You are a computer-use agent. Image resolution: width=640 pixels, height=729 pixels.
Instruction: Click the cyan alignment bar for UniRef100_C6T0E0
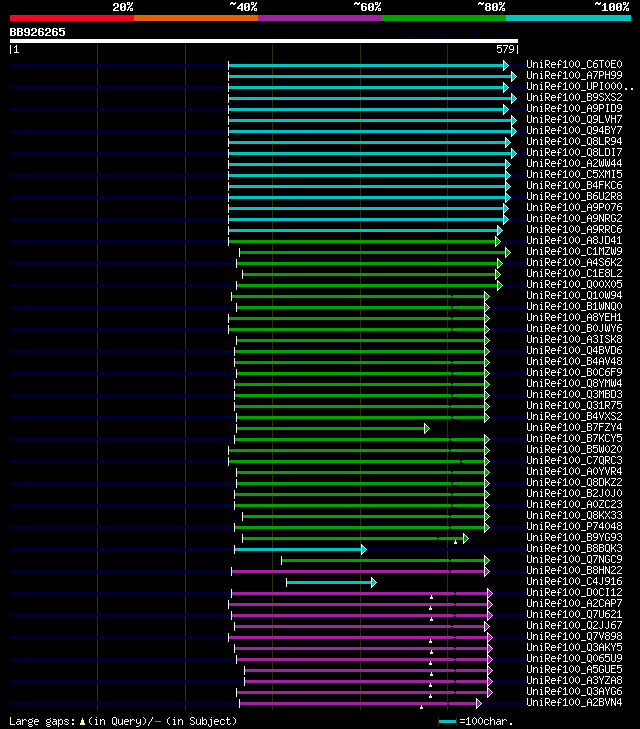pos(366,66)
